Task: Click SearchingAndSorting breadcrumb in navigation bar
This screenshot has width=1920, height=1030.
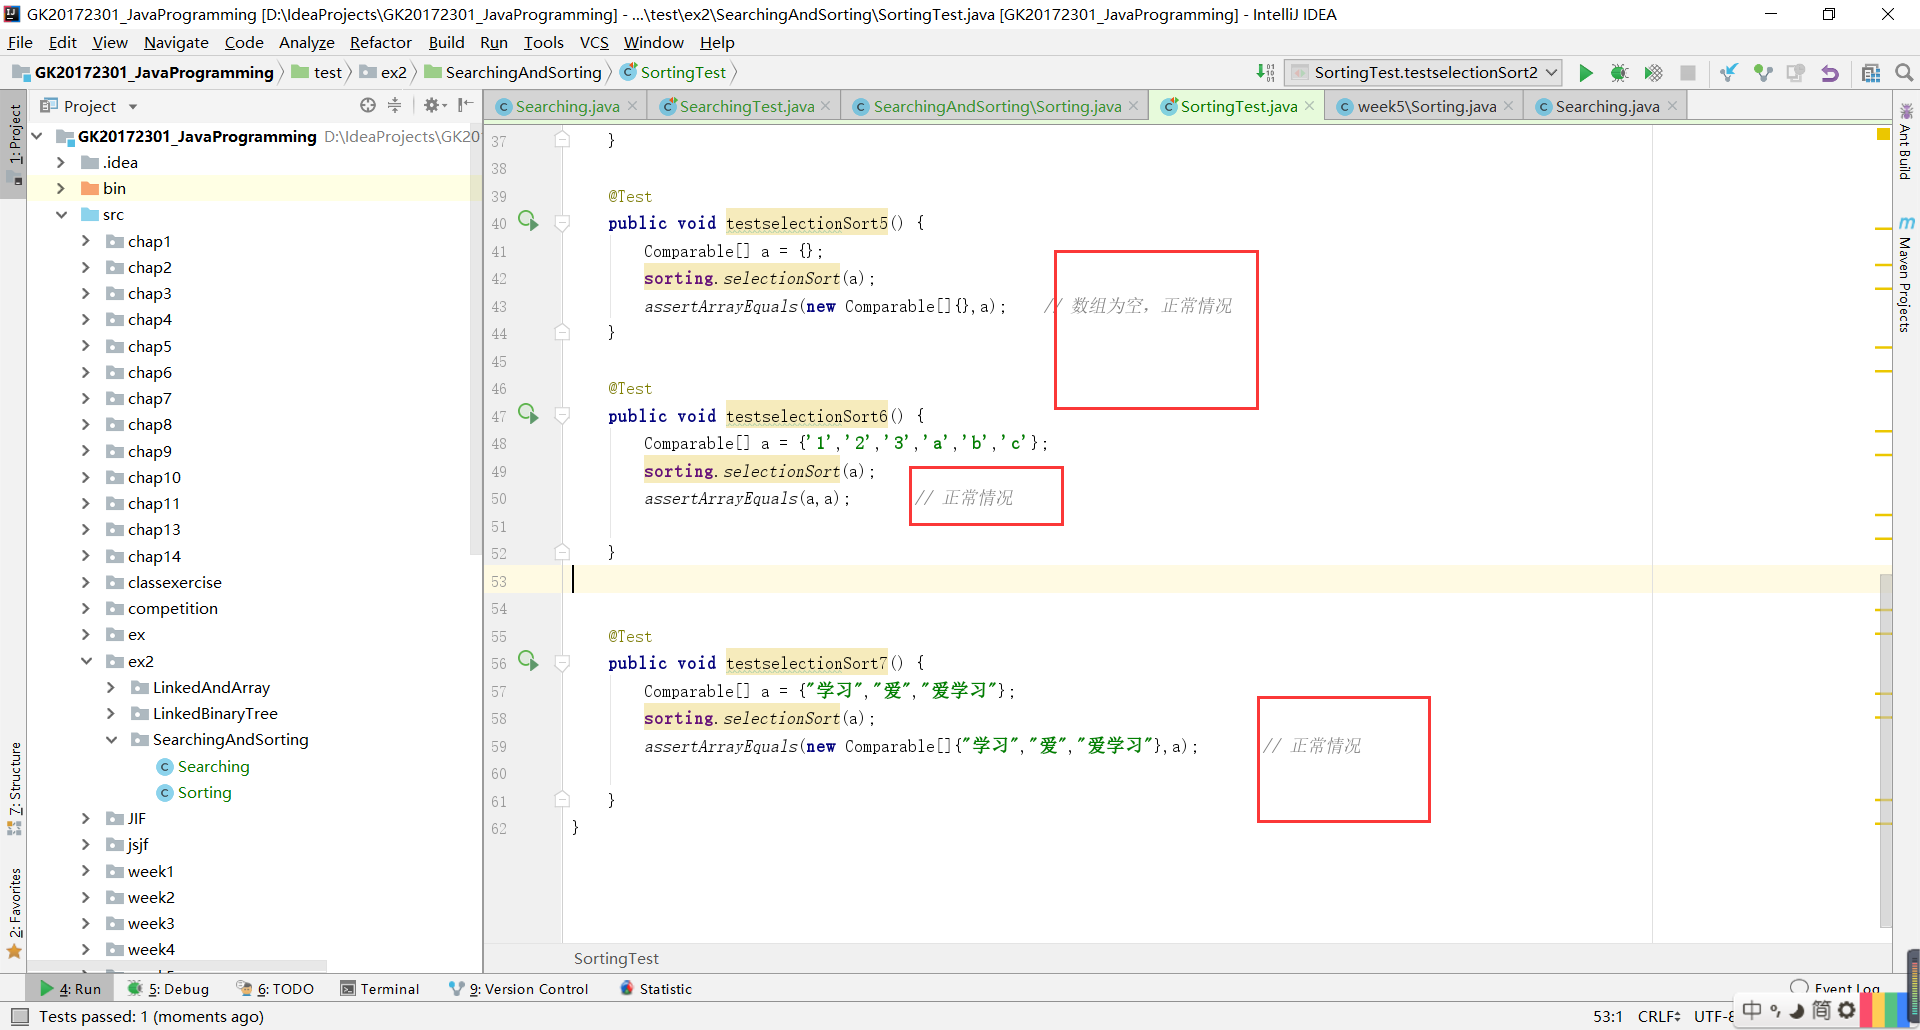Action: click(513, 72)
